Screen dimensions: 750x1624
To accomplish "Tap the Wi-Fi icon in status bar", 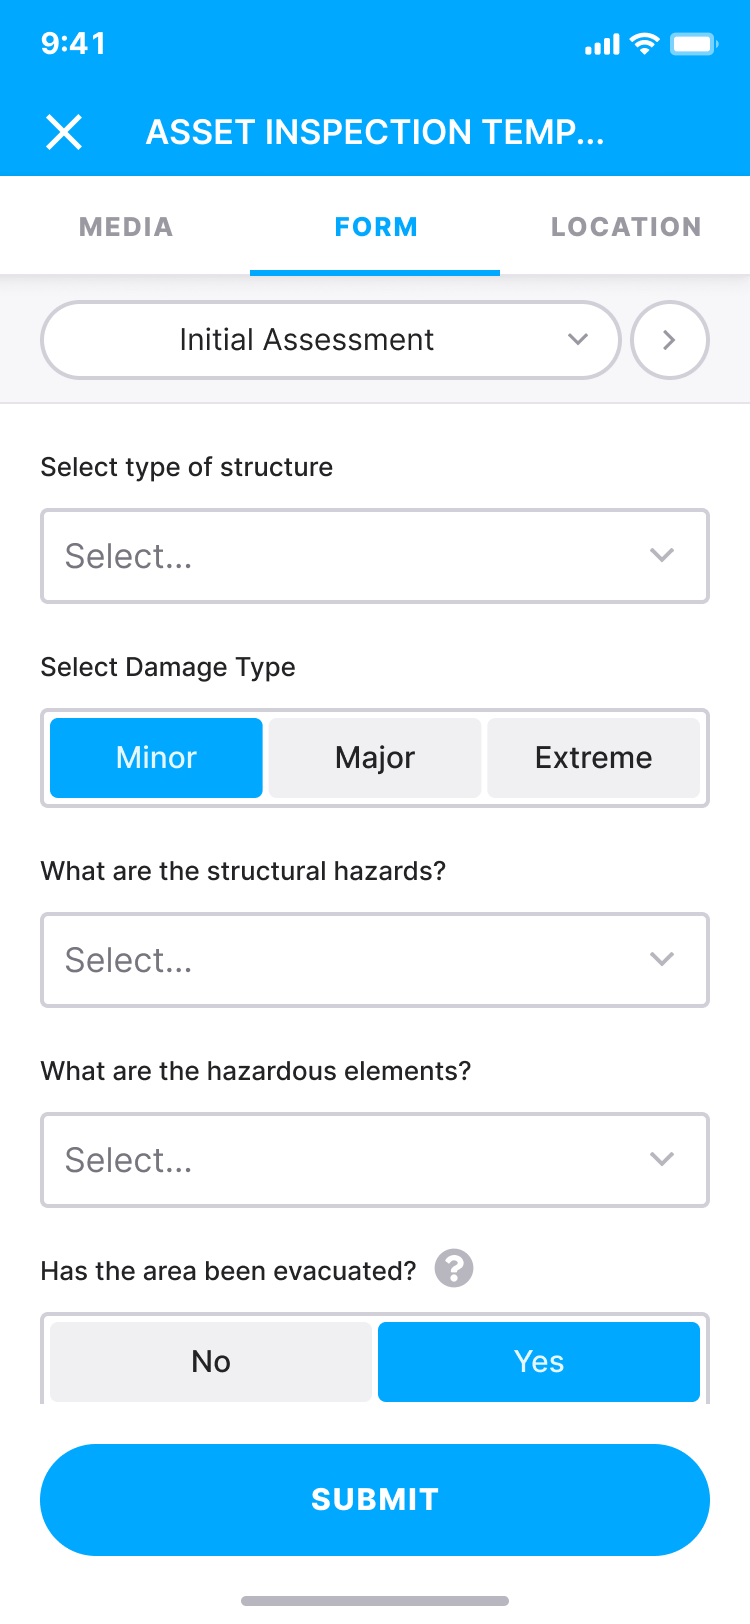I will 646,43.
